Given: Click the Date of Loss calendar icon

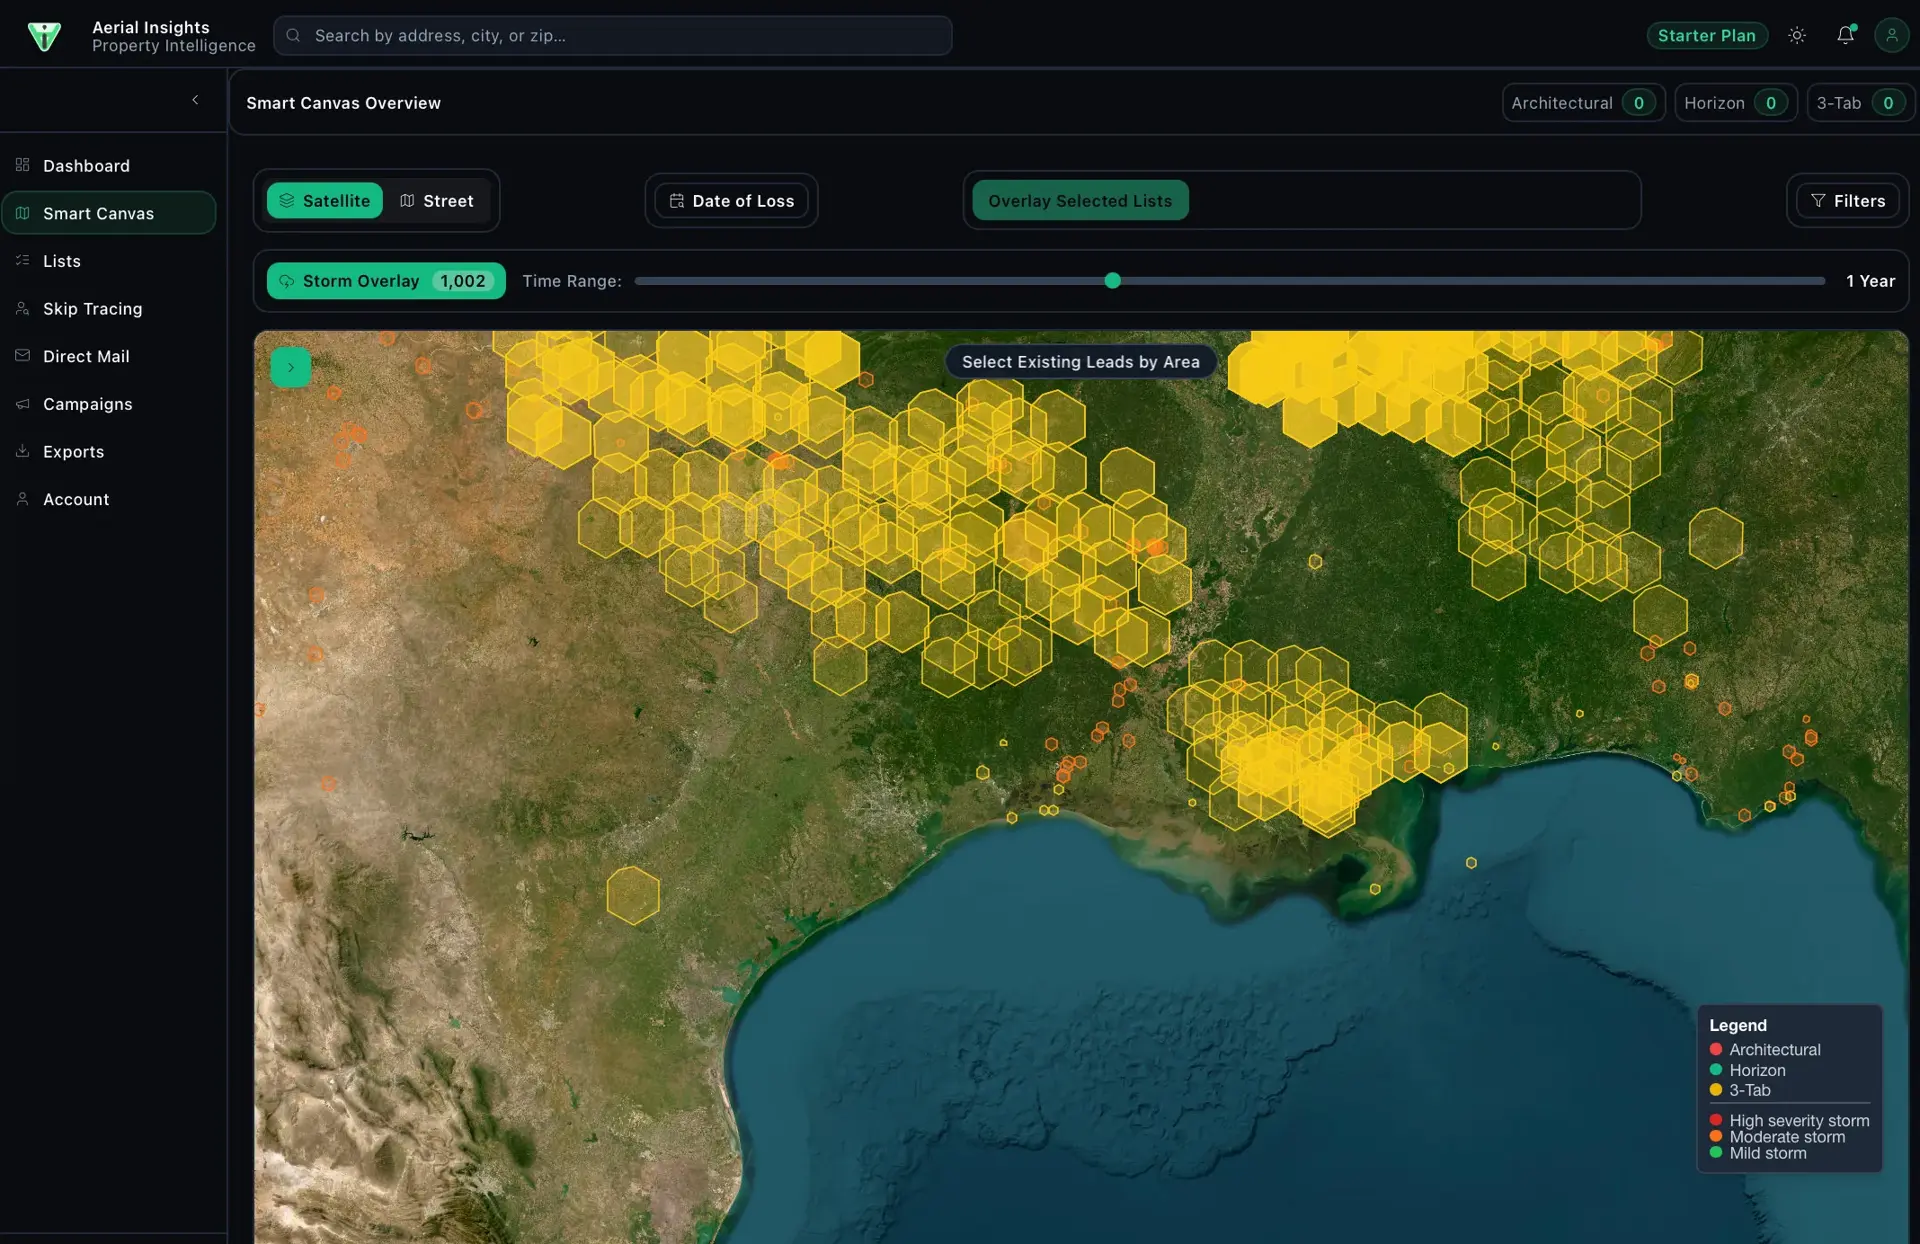Looking at the screenshot, I should pos(676,200).
